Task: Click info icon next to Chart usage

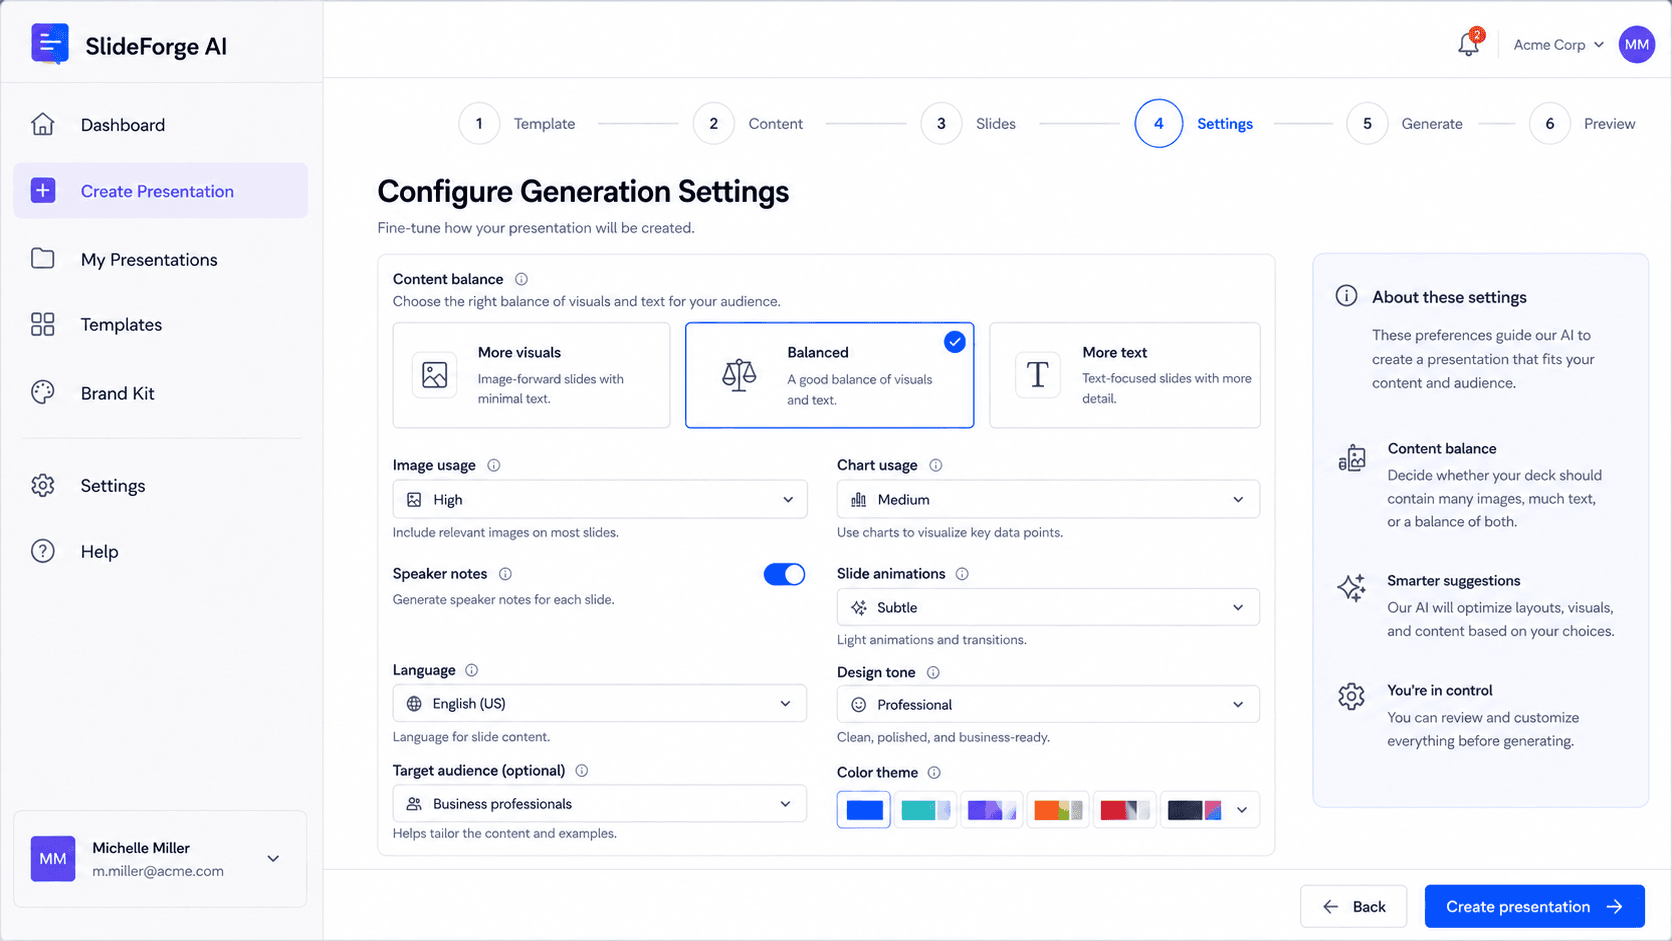Action: click(x=936, y=465)
